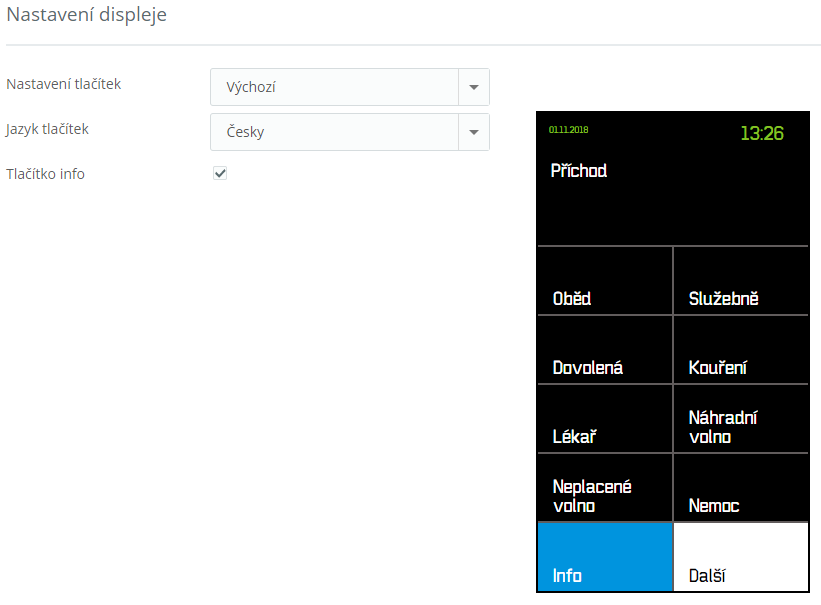The image size is (821, 605).
Task: Click the green 13:26 clock display
Action: click(x=761, y=133)
